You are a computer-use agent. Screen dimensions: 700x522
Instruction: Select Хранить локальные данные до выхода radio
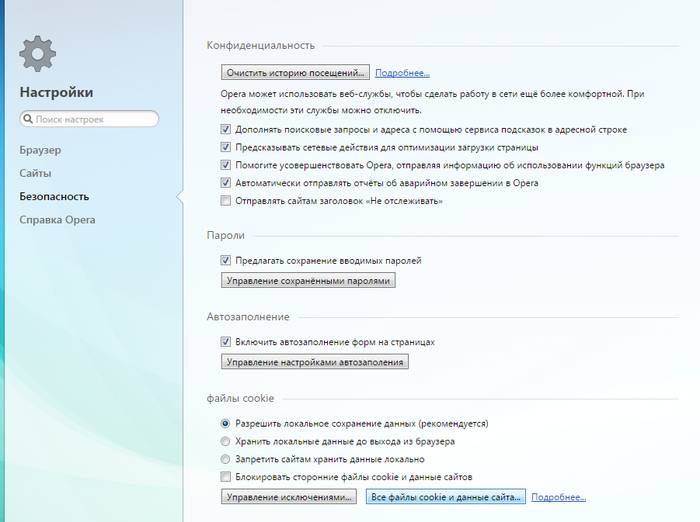pyautogui.click(x=225, y=441)
